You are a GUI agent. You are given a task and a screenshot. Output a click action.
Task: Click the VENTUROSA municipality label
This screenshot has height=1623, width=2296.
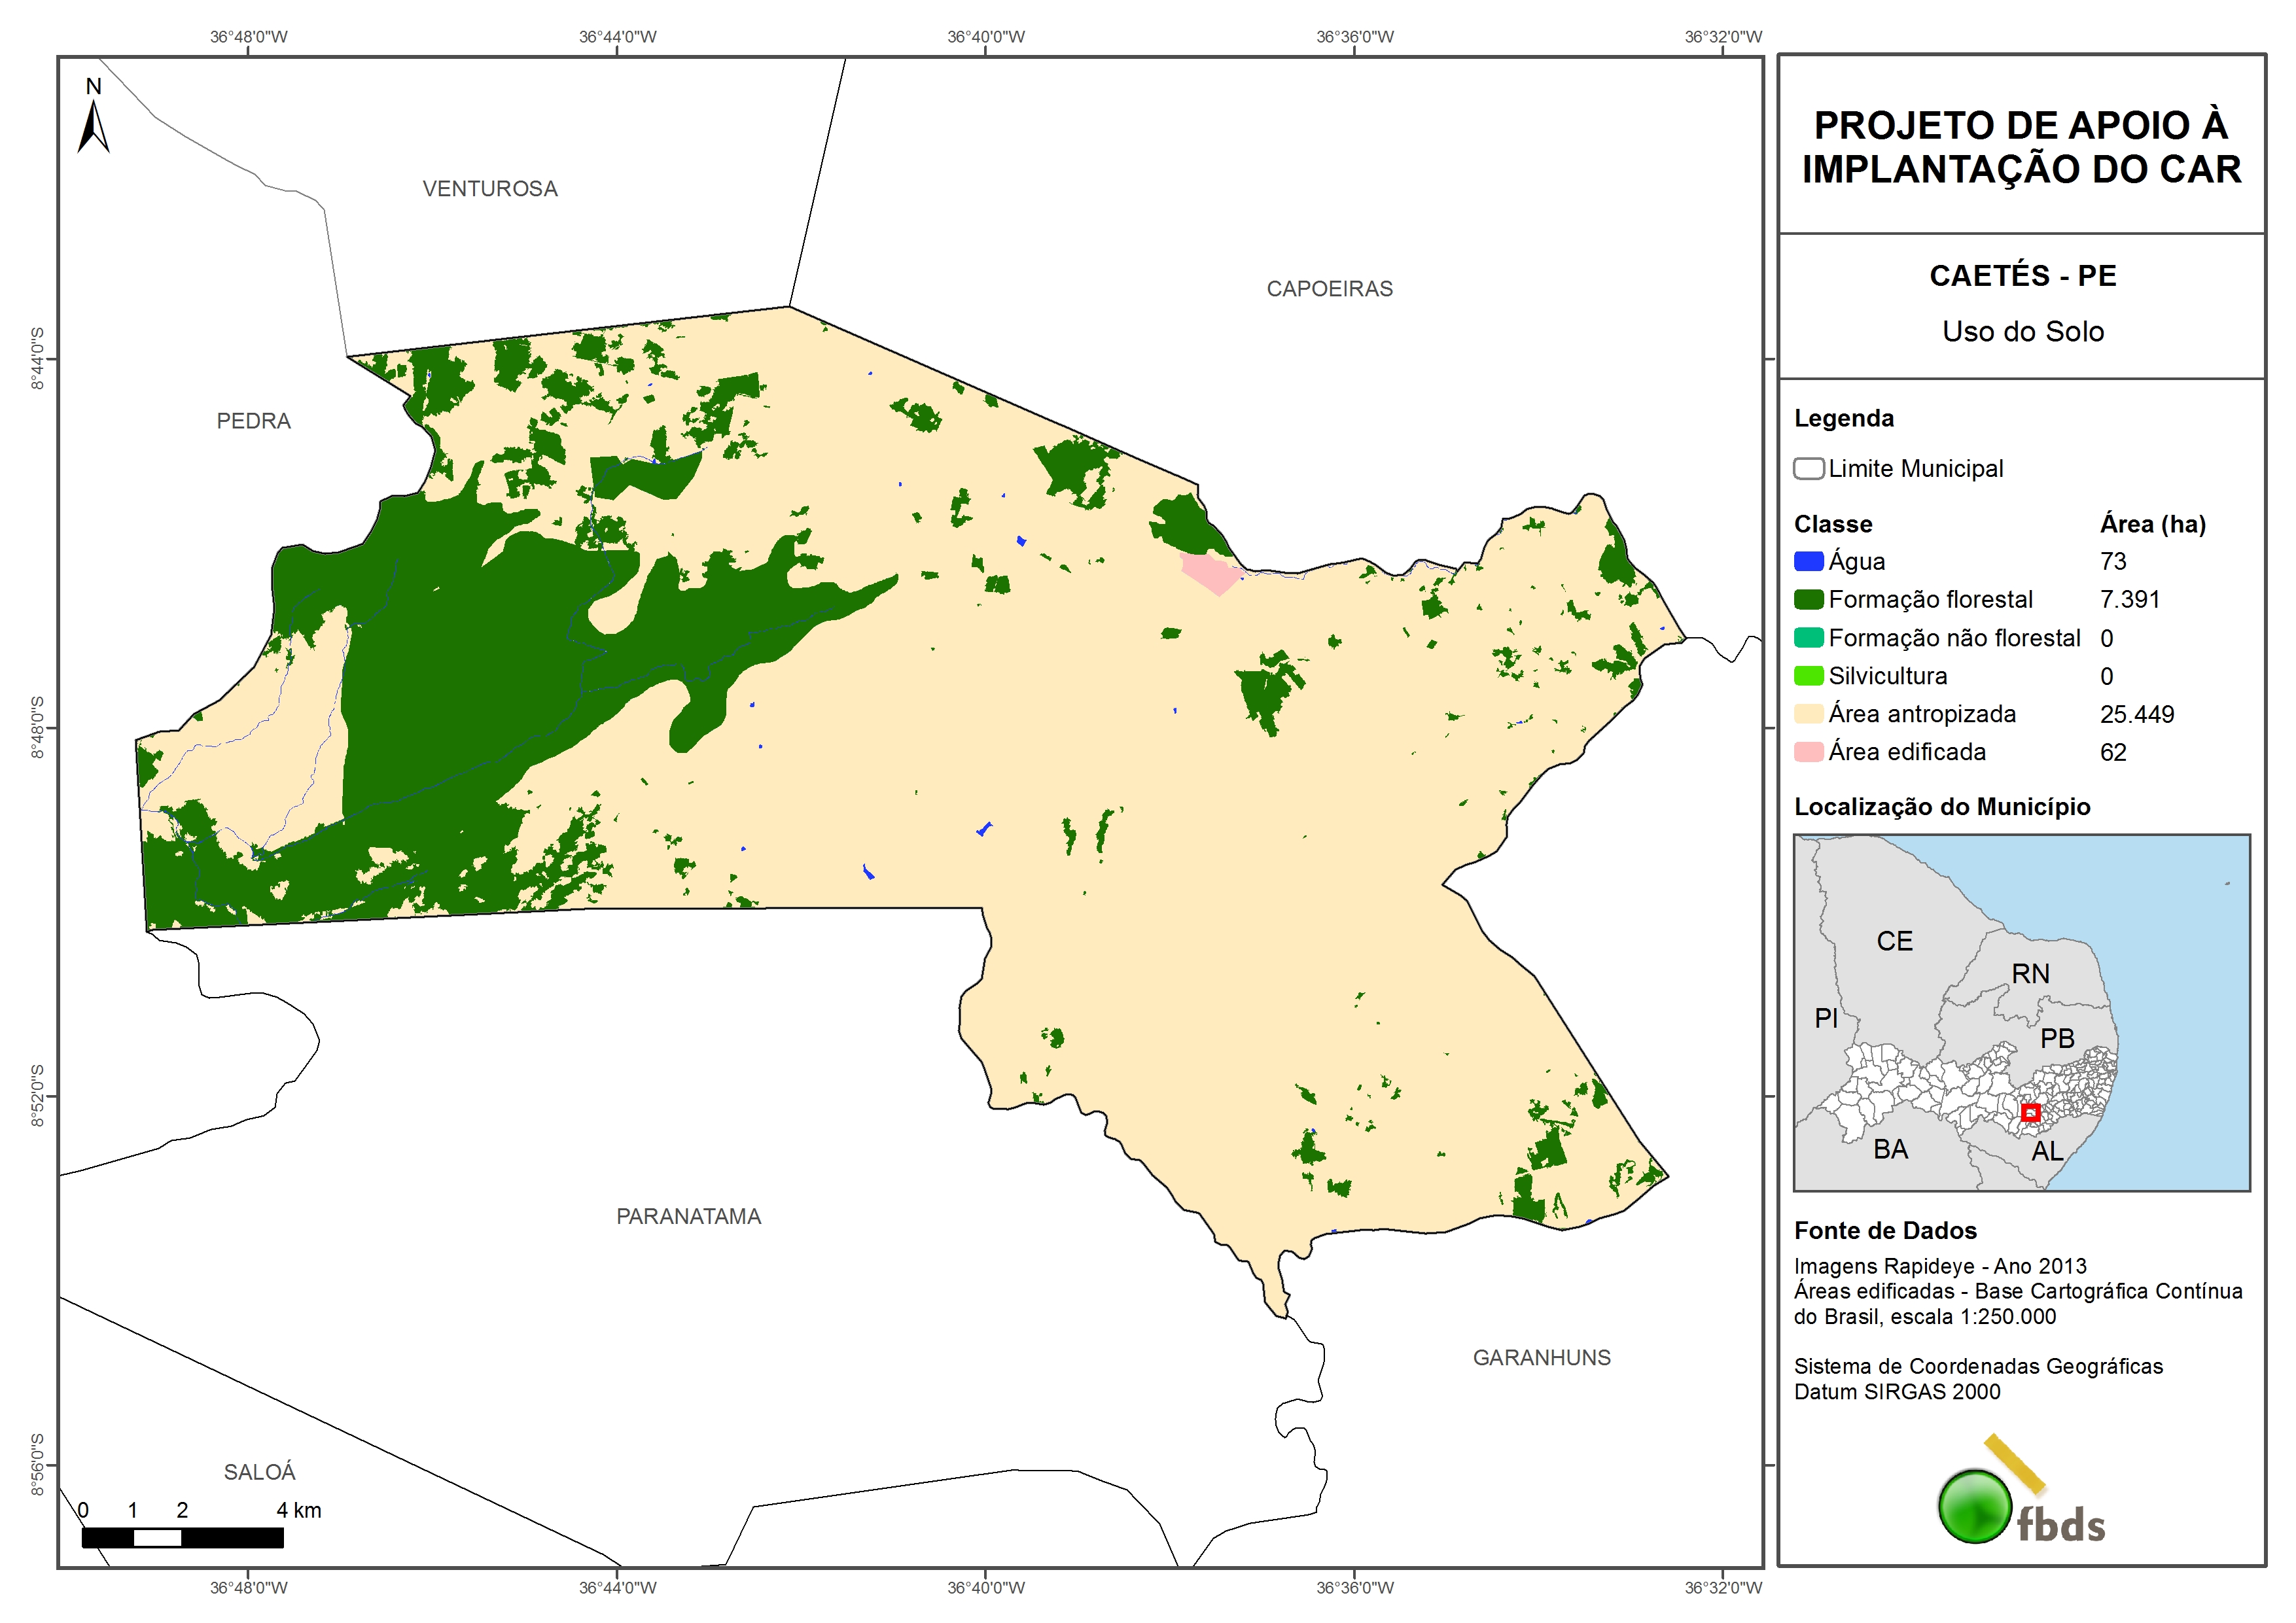click(490, 189)
